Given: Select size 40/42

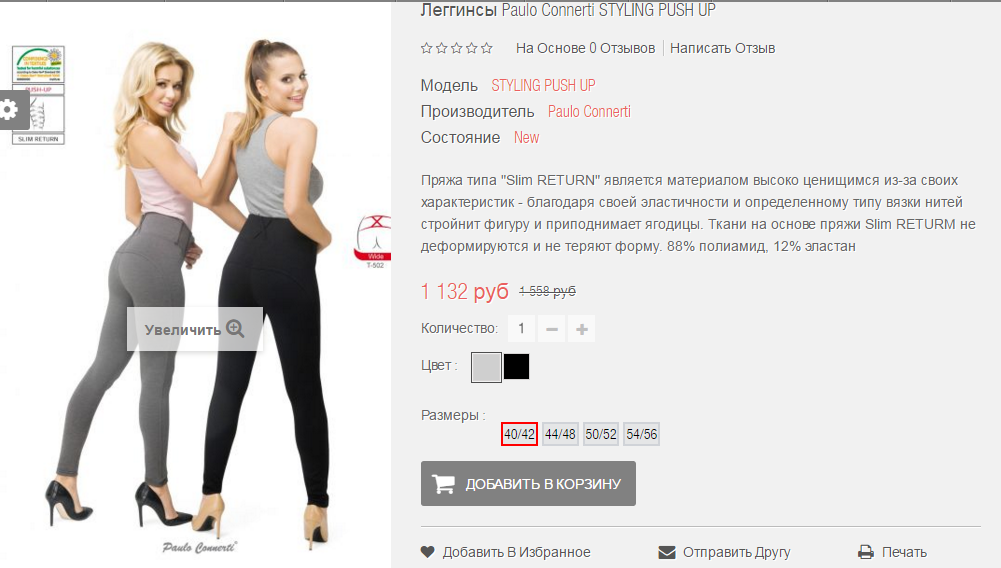Looking at the screenshot, I should click(x=519, y=434).
